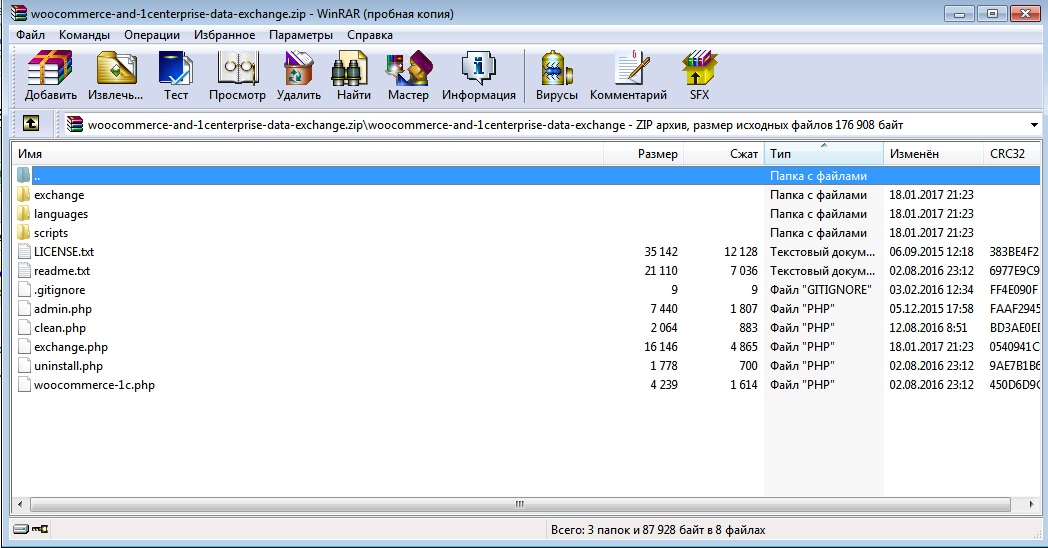The image size is (1048, 548).
Task: Click the key icon in status bar
Action: tap(40, 529)
